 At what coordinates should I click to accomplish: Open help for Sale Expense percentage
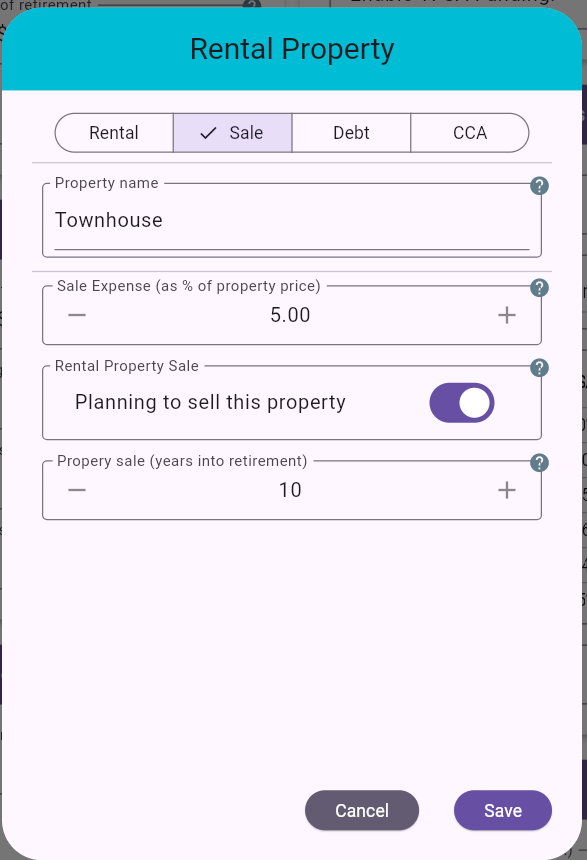pos(539,287)
